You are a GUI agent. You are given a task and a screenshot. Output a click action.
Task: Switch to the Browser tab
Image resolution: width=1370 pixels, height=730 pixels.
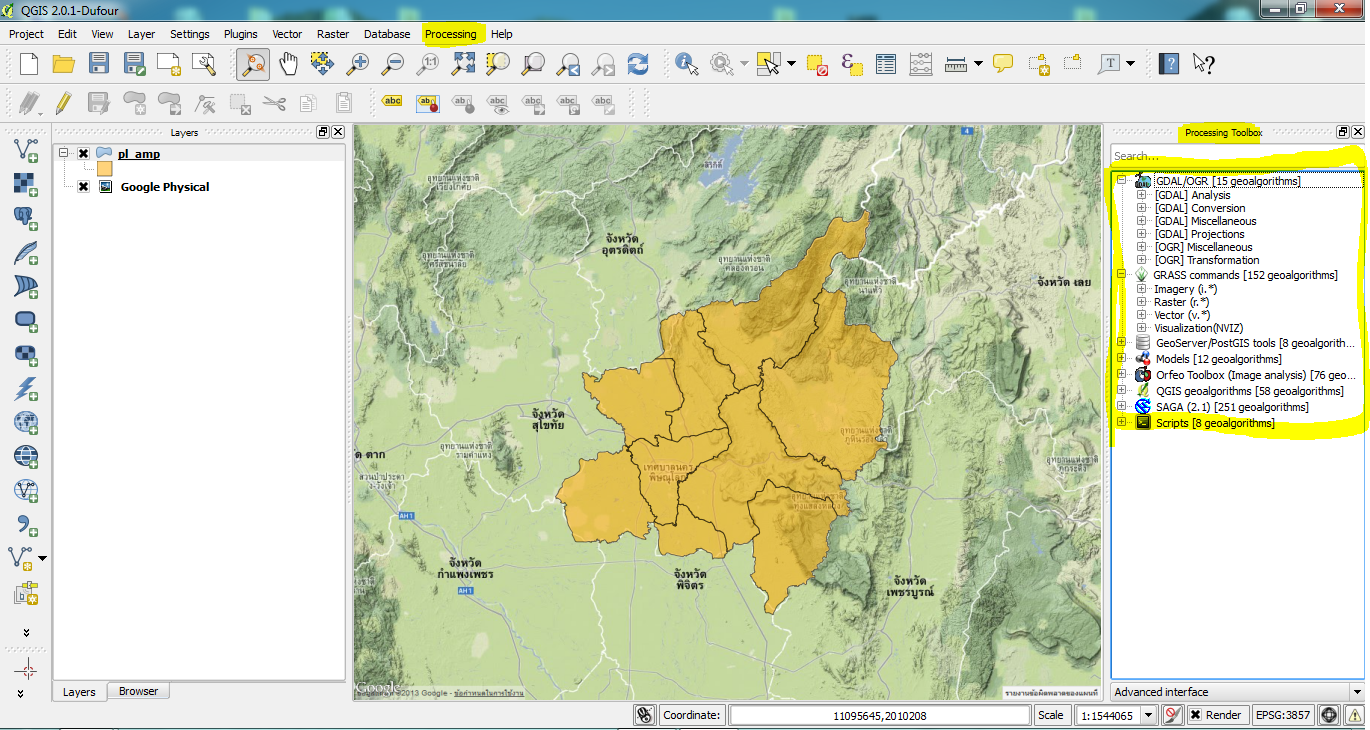138,691
